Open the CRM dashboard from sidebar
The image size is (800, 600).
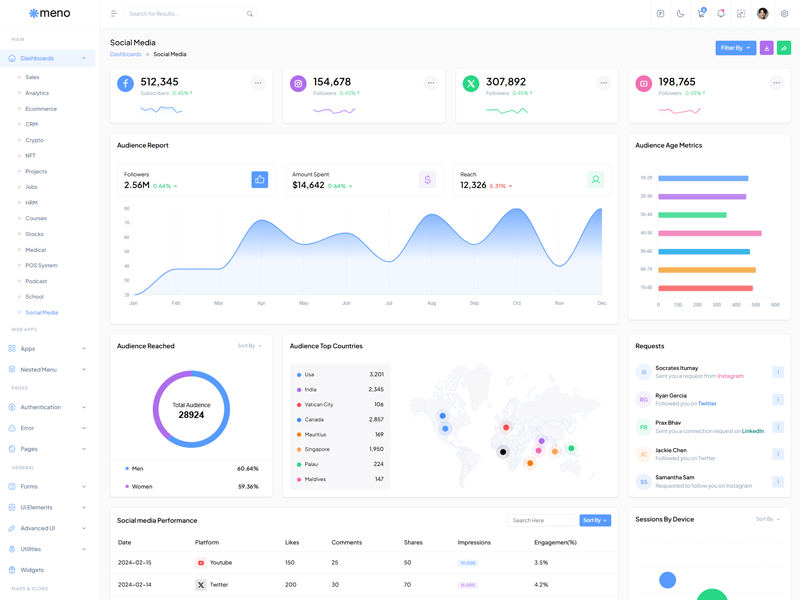click(32, 124)
